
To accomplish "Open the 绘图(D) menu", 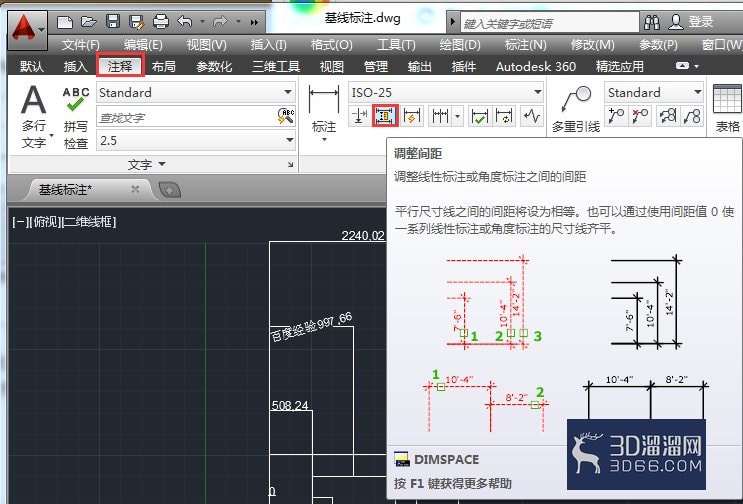I will [460, 45].
